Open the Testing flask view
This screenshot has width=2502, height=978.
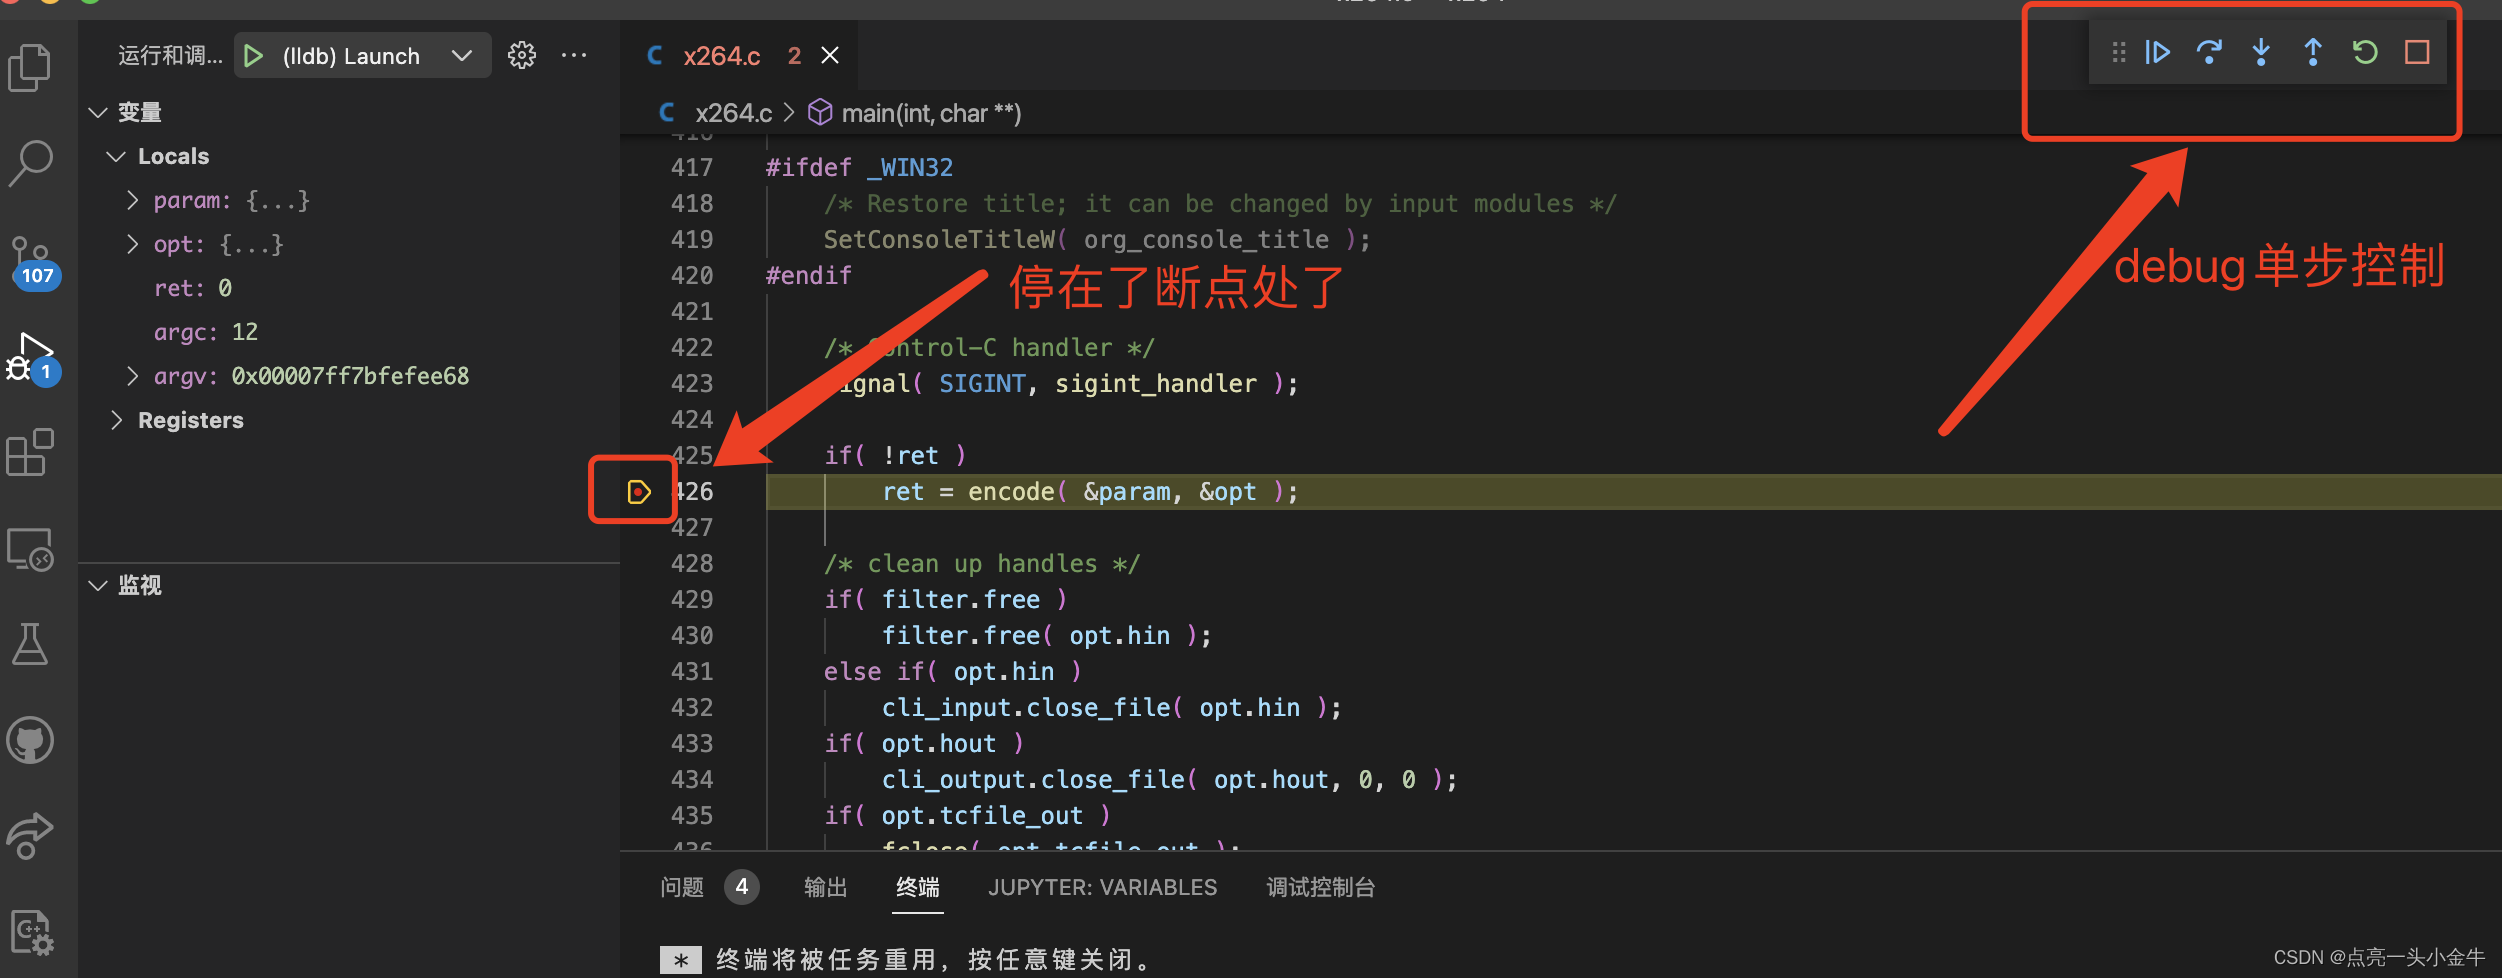click(x=30, y=644)
